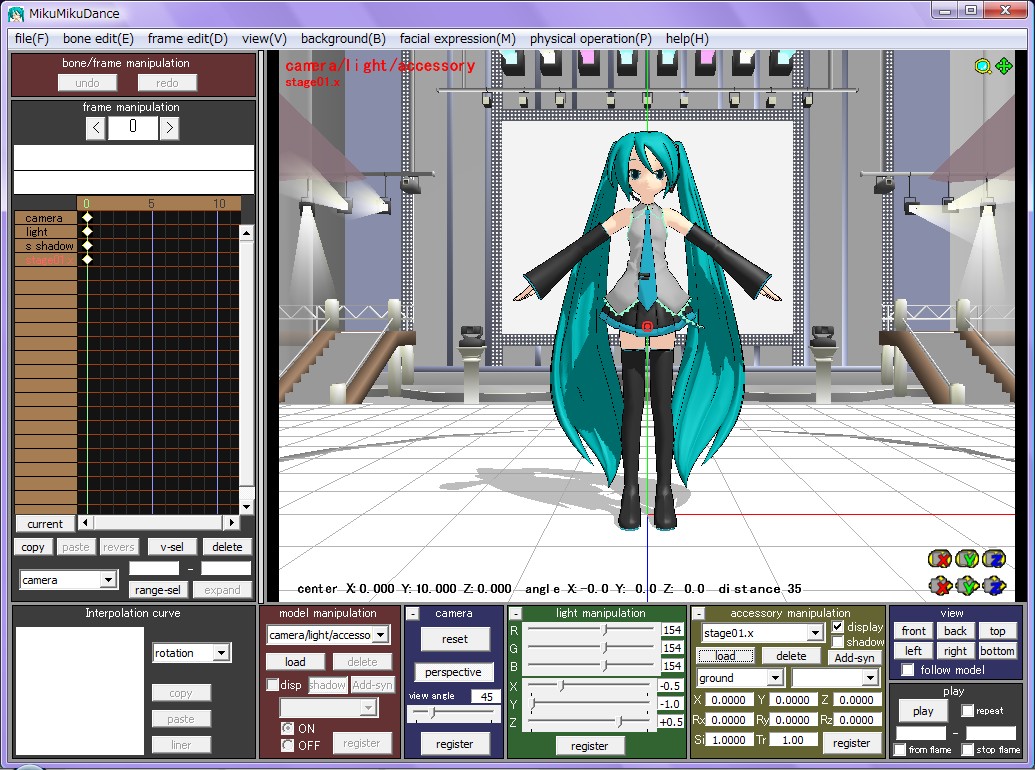Click the frame number input field
This screenshot has width=1035, height=770.
(x=133, y=127)
